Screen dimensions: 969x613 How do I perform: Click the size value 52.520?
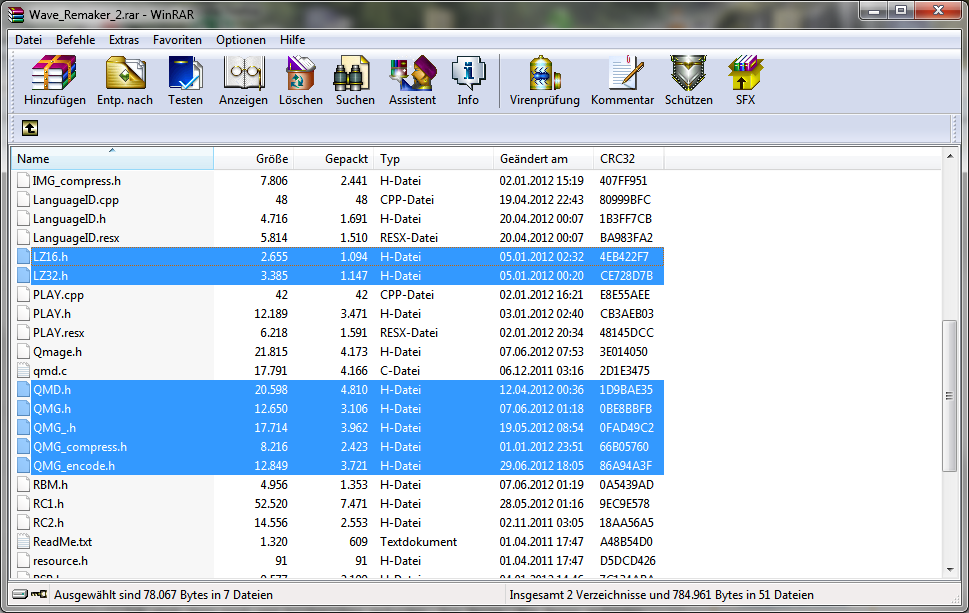(271, 504)
